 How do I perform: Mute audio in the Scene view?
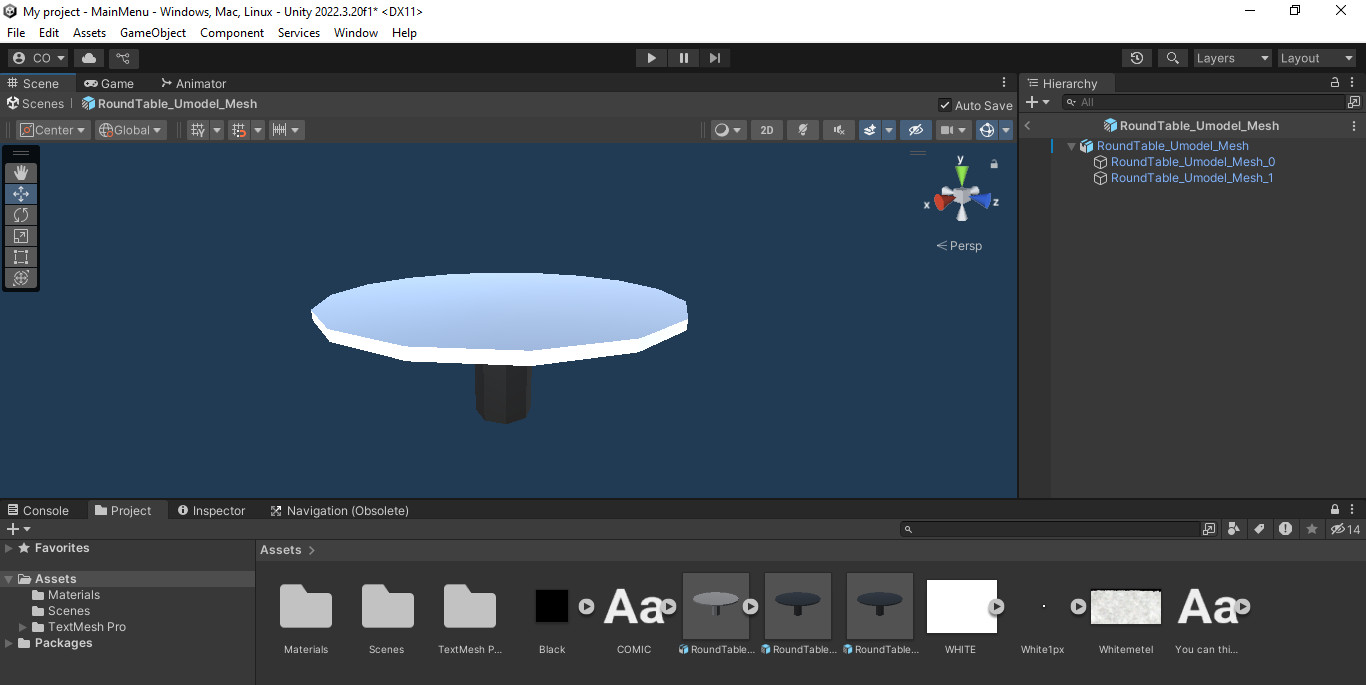[x=839, y=129]
